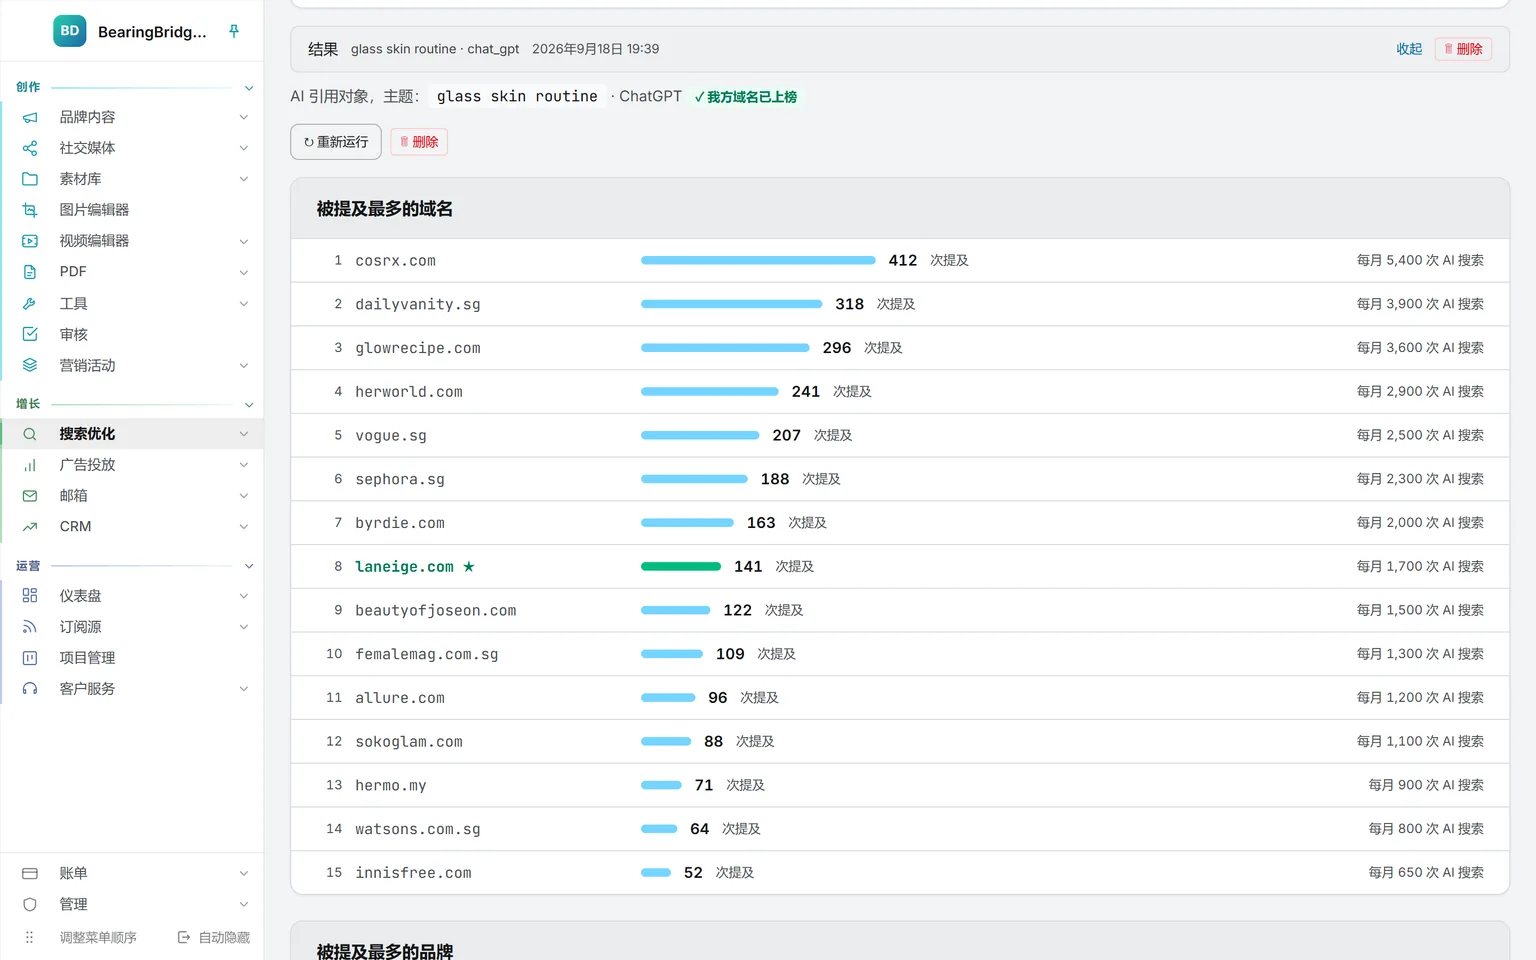
Task: Click the bar chart icon for 广告投放
Action: (30, 465)
